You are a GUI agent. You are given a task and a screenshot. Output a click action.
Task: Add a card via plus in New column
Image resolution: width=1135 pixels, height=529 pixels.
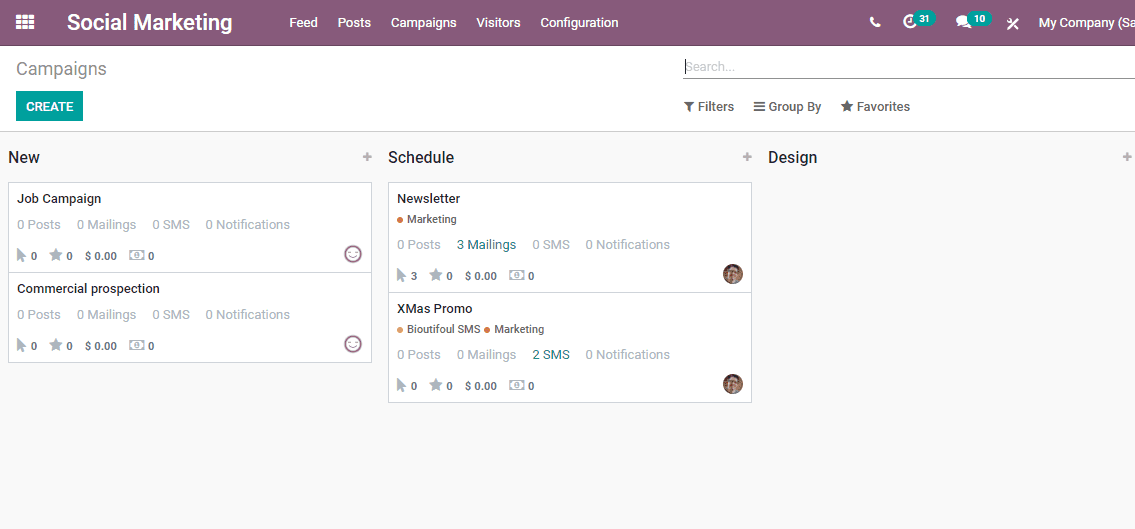tap(367, 156)
